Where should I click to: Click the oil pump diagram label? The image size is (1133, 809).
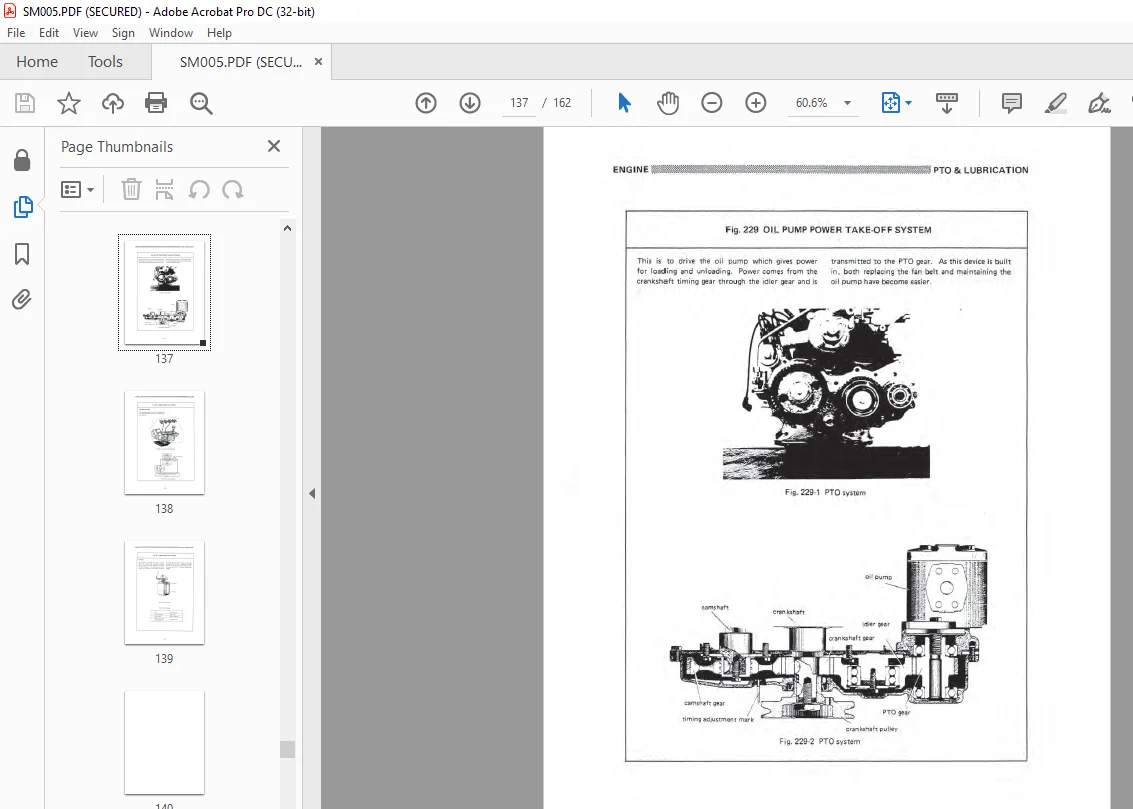(879, 577)
